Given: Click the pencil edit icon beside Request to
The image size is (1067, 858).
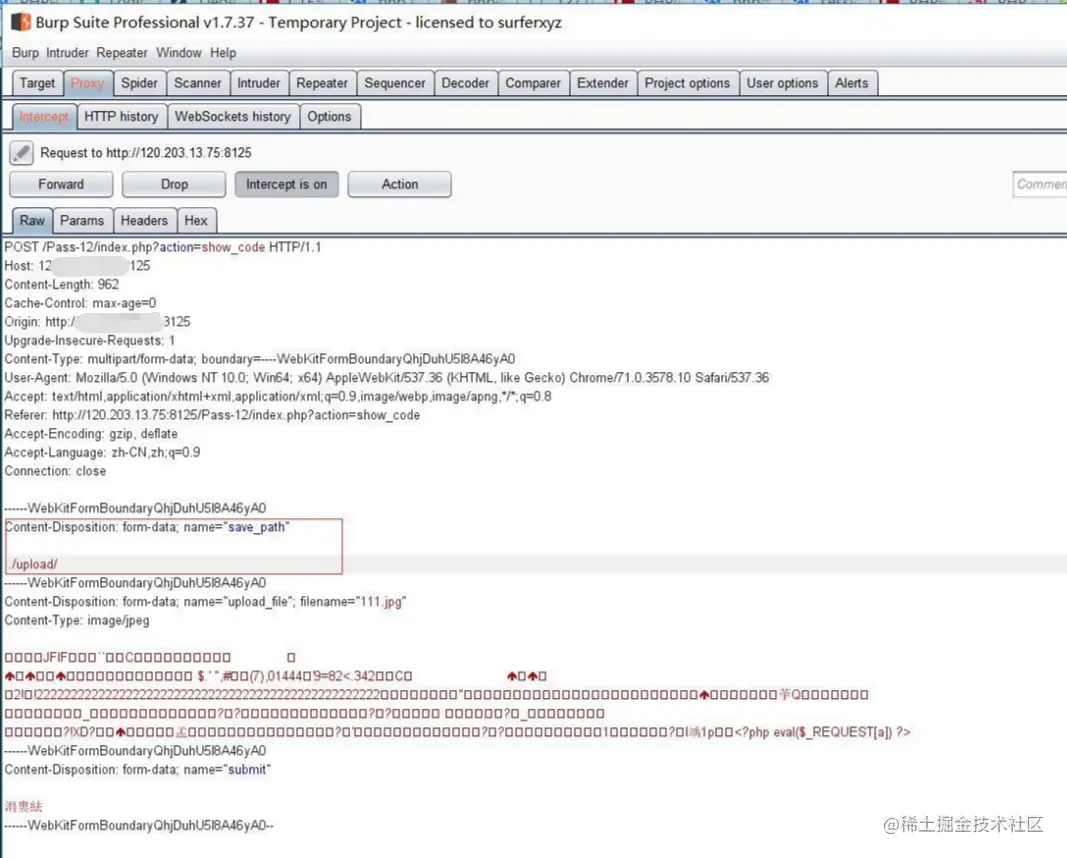Looking at the screenshot, I should coord(21,152).
